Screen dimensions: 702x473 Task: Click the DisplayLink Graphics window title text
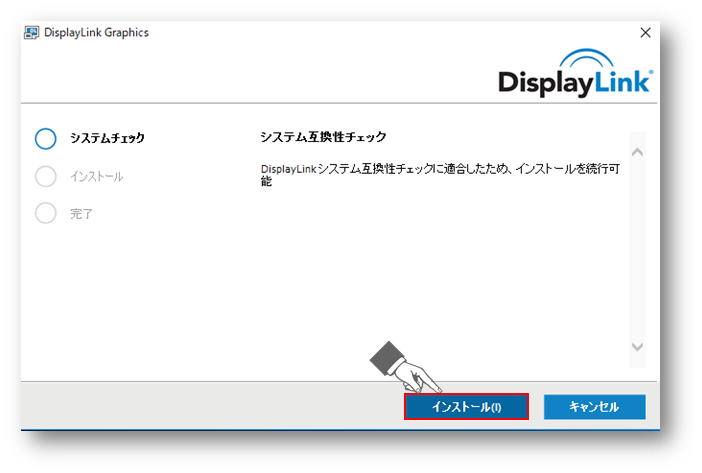[96, 33]
